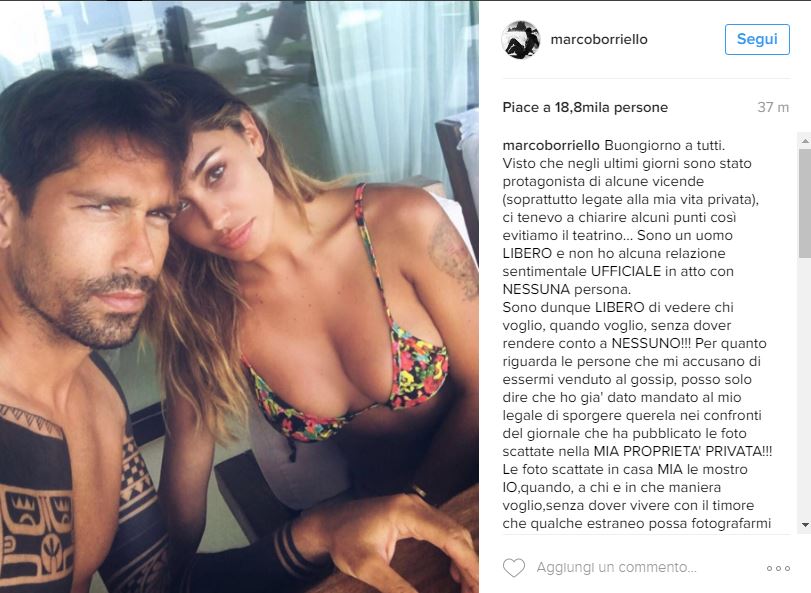Viewport: 811px width, 593px height.
Task: Click the posted selfie photo
Action: [239, 297]
